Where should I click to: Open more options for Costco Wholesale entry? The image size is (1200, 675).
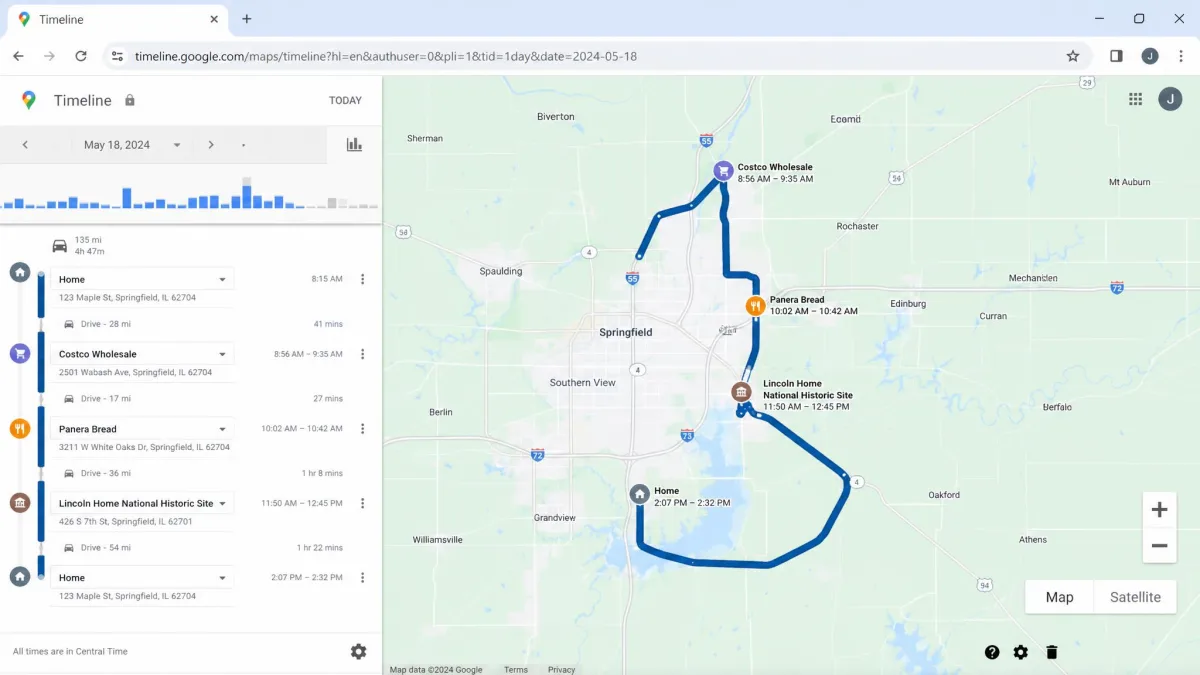[362, 354]
